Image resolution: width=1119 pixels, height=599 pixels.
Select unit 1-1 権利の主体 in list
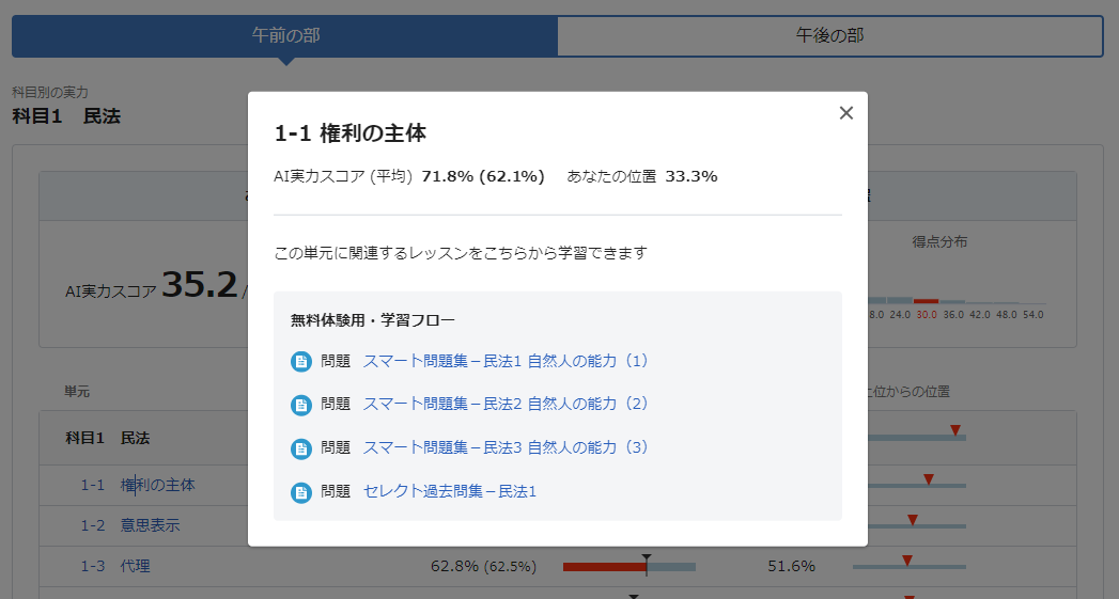point(138,485)
